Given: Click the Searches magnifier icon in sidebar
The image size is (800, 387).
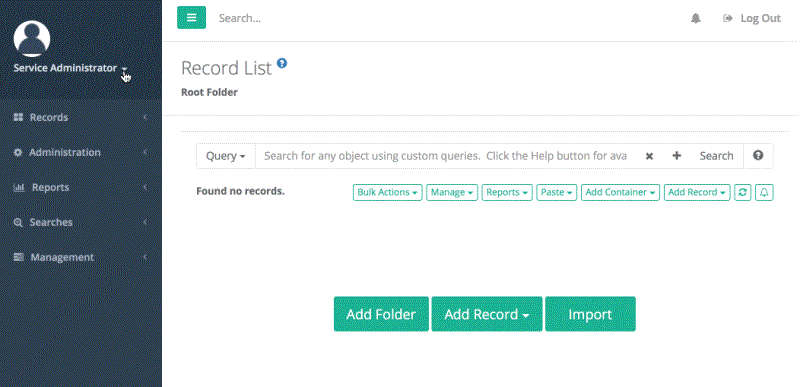Looking at the screenshot, I should click(18, 223).
